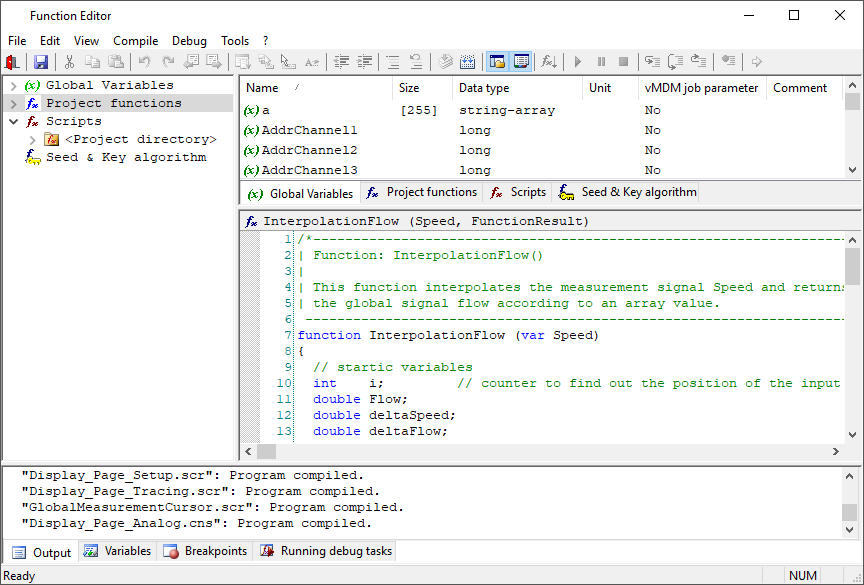Click the red door exit icon
864x585 pixels.
pyautogui.click(x=12, y=62)
